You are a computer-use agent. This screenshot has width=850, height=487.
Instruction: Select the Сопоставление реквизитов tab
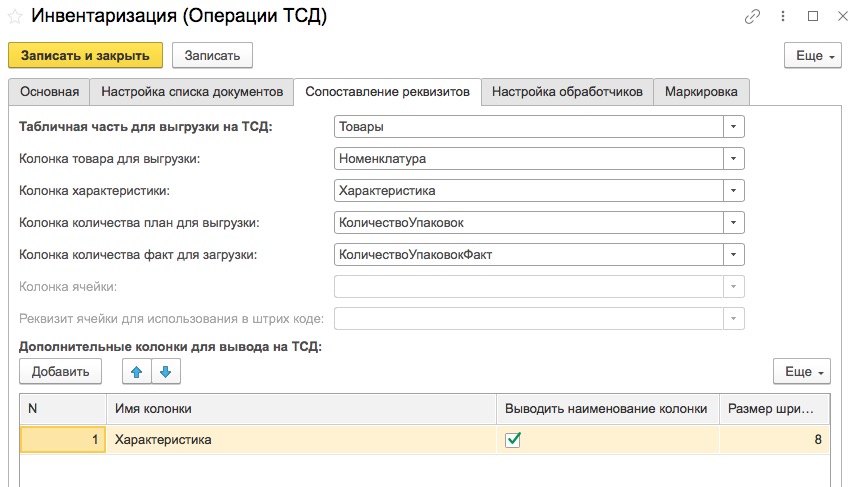[x=387, y=92]
